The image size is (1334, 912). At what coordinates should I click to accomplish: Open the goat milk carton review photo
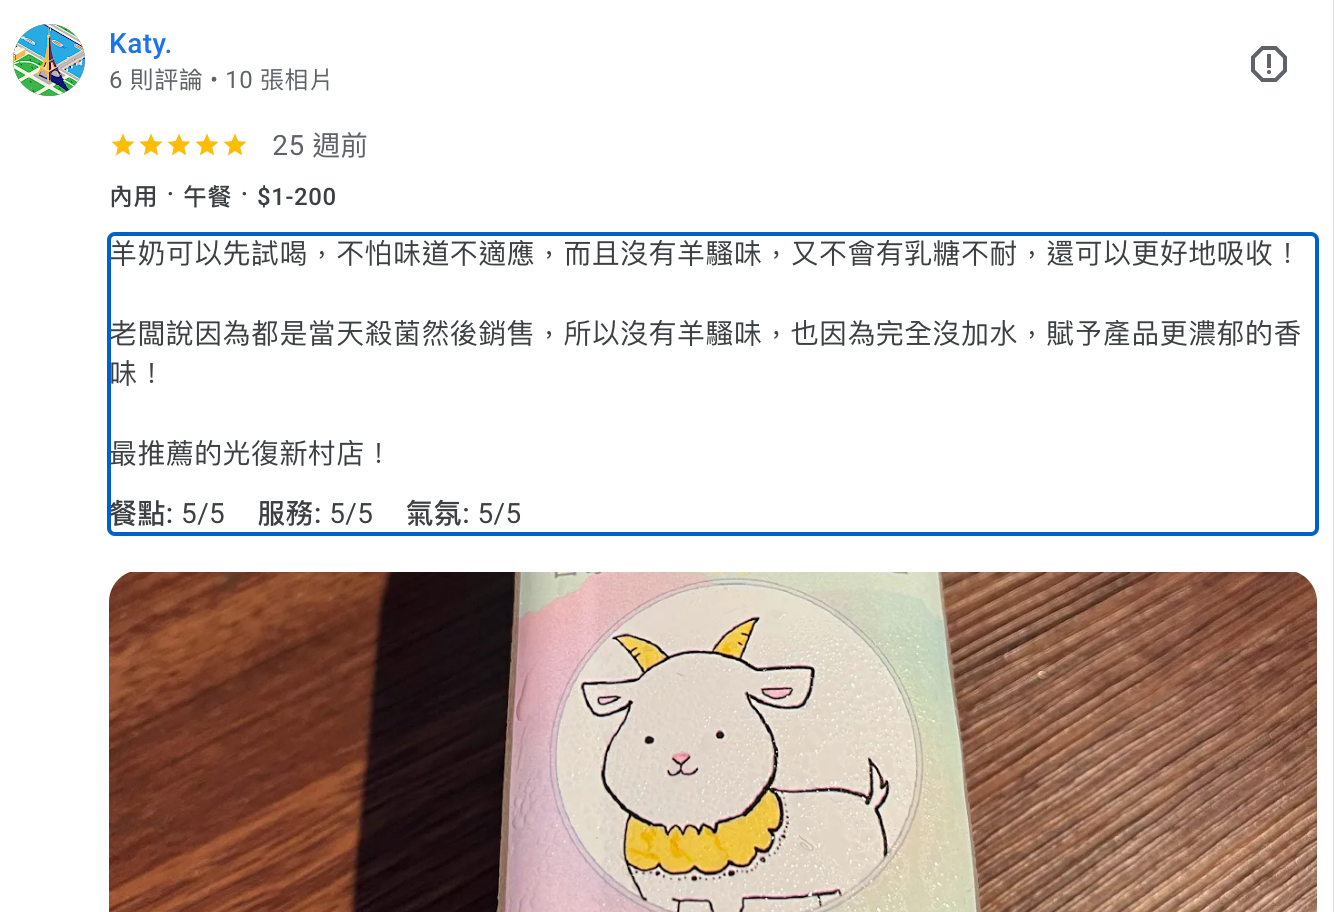(x=713, y=742)
